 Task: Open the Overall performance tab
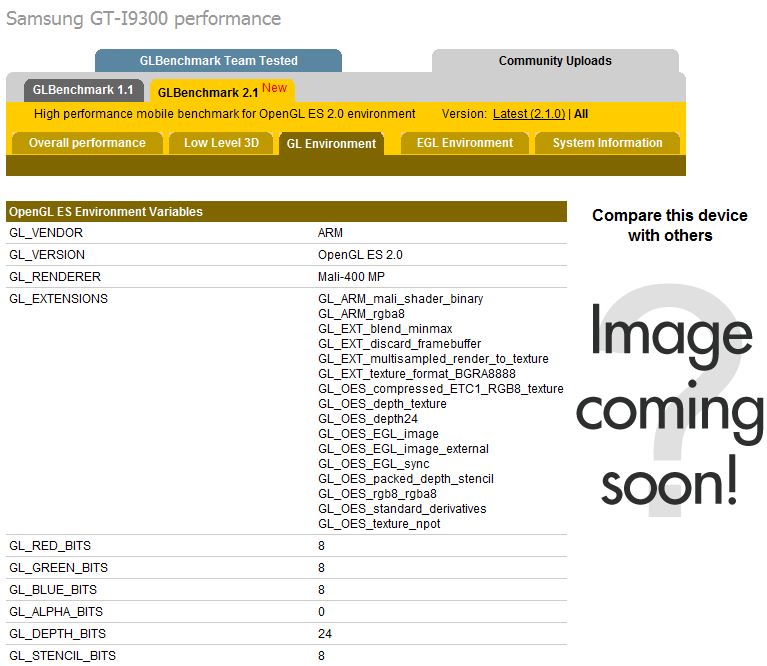pos(87,143)
